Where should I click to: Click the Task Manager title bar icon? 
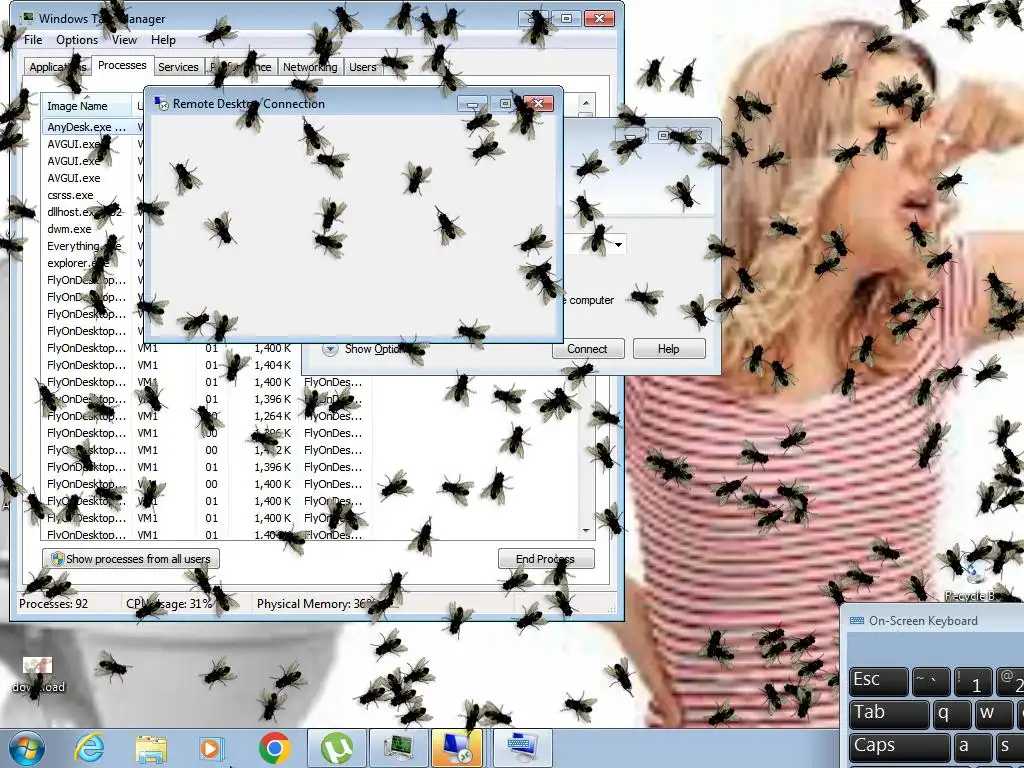[28, 18]
